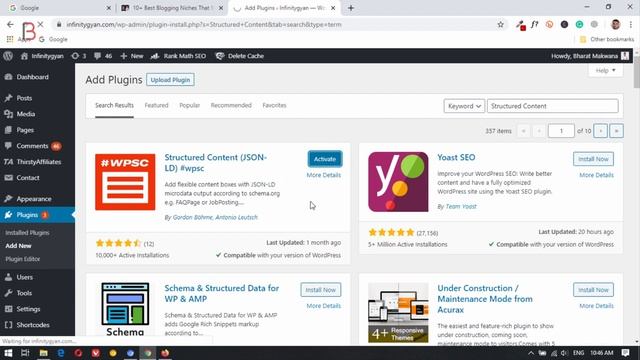Select Add New plugin submenu
640x360 pixels.
click(x=18, y=246)
